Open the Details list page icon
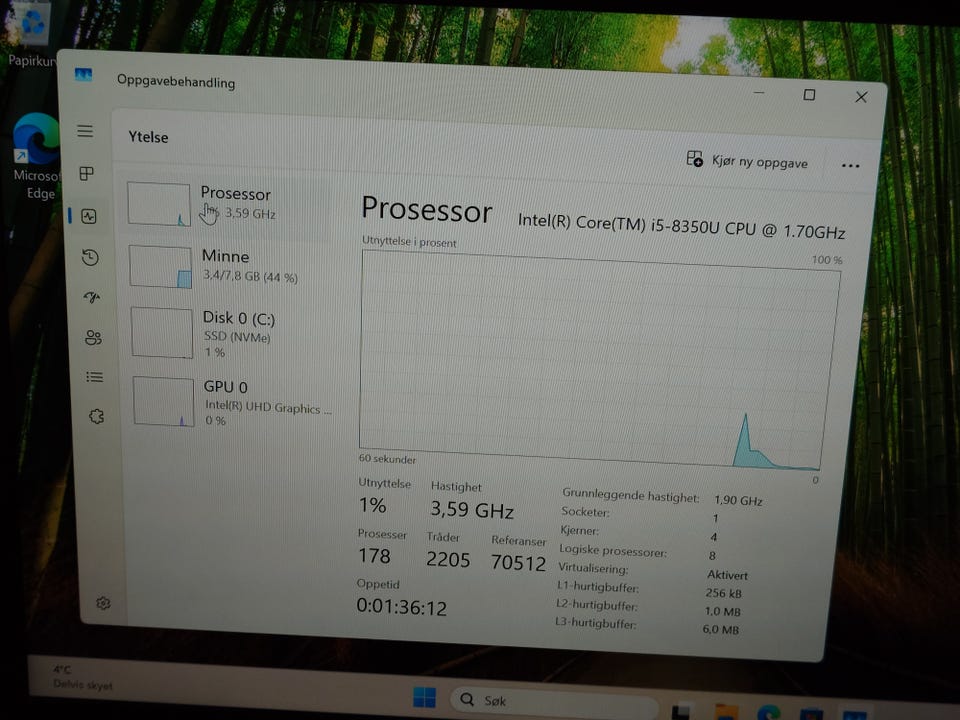Screen dimensions: 960x720 pyautogui.click(x=94, y=377)
